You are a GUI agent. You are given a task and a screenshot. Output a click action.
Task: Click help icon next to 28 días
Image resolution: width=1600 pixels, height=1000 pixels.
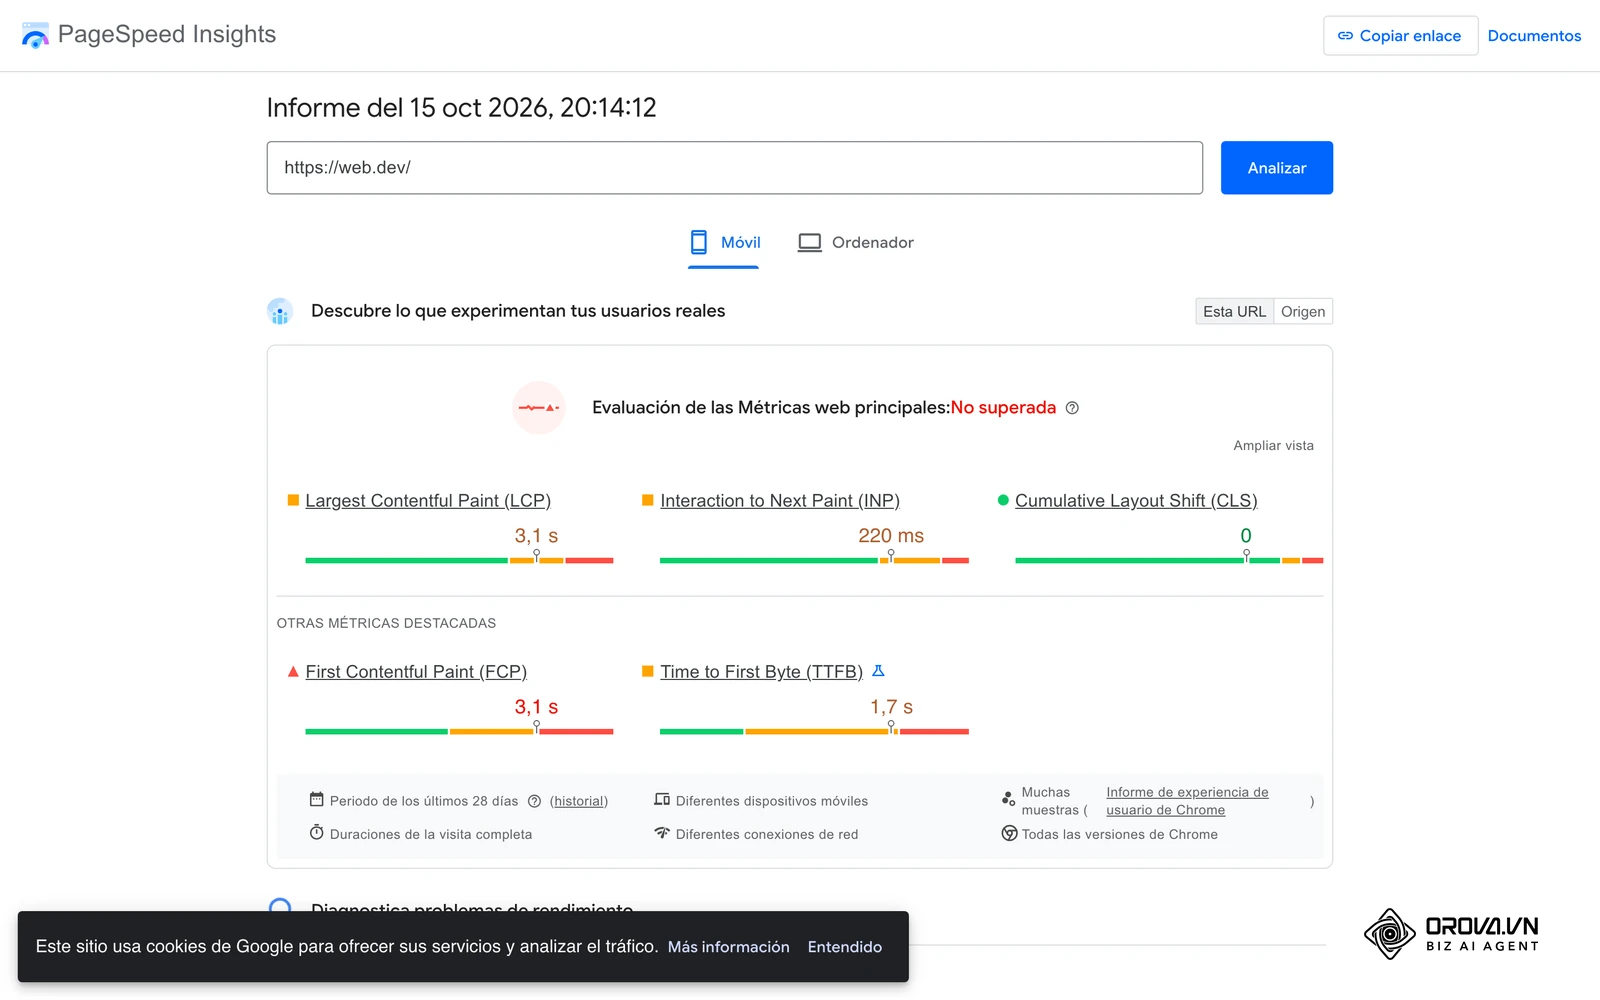[x=534, y=801]
